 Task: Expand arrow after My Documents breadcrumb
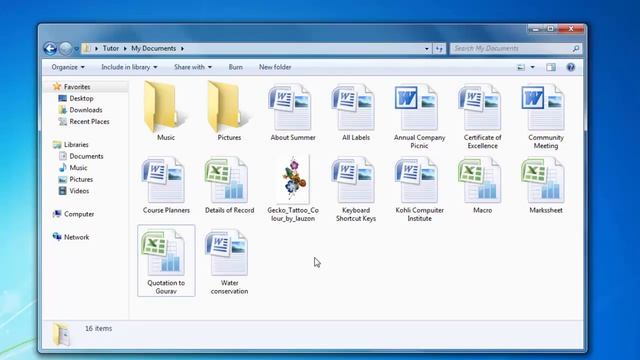point(182,49)
